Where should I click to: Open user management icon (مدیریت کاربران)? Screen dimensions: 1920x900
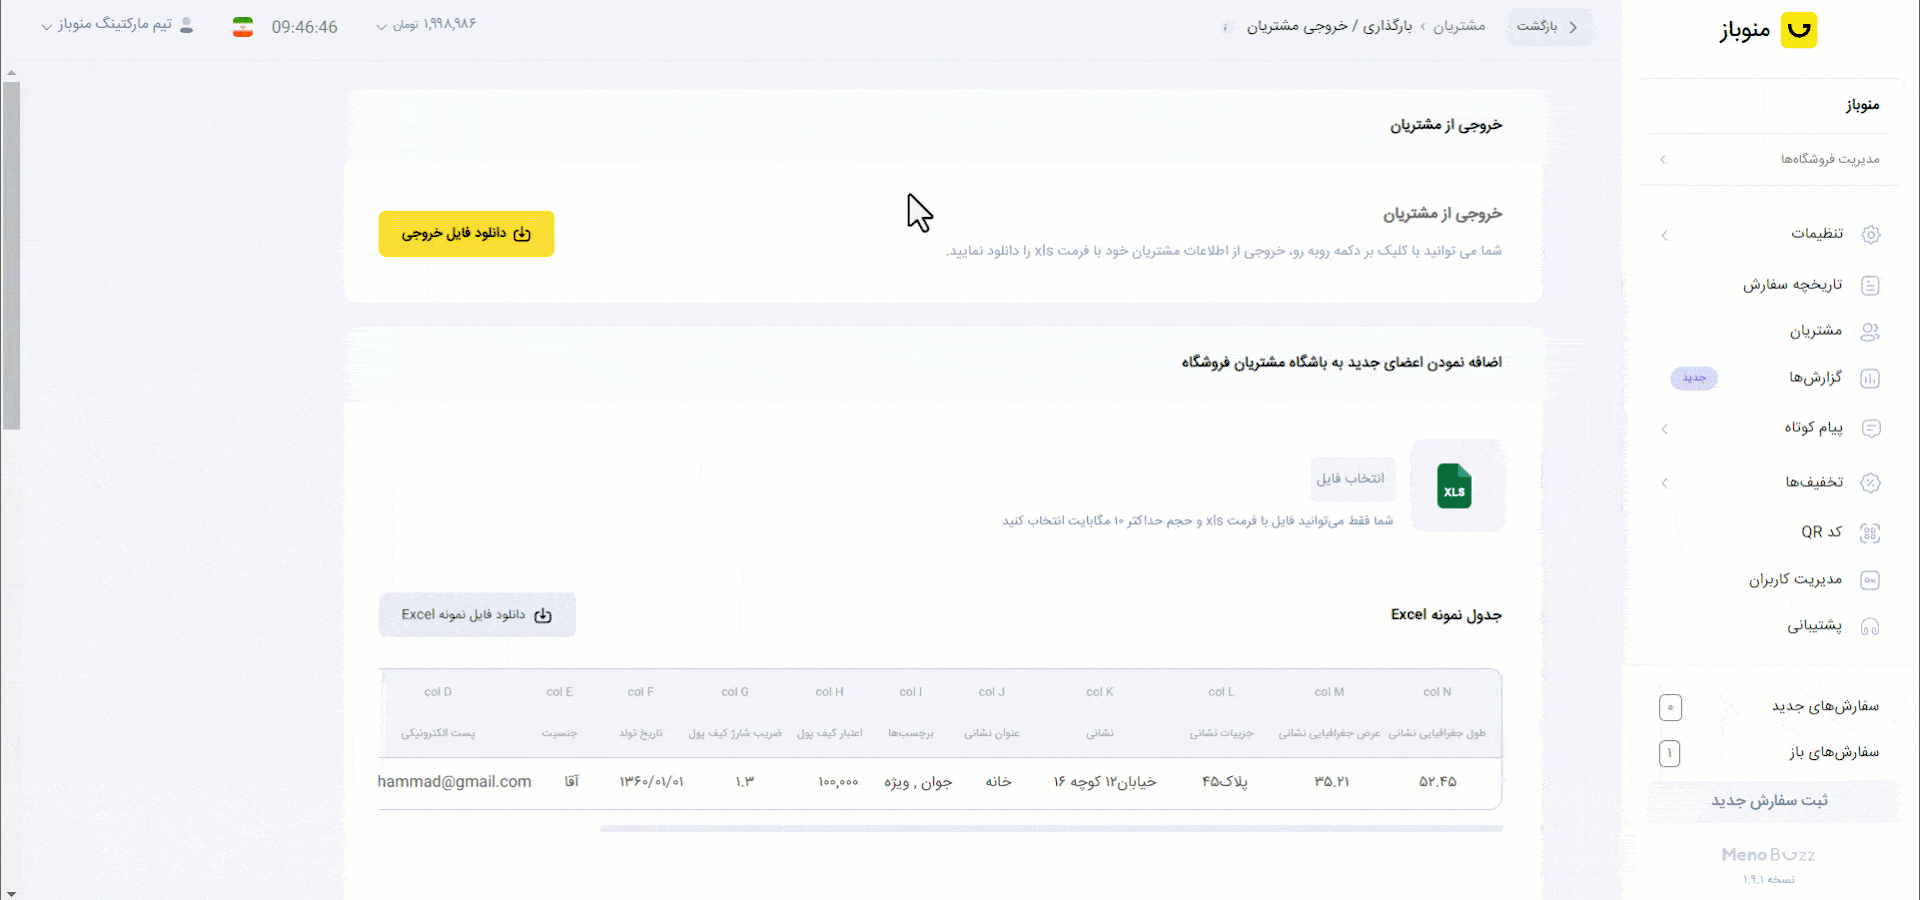tap(1871, 580)
